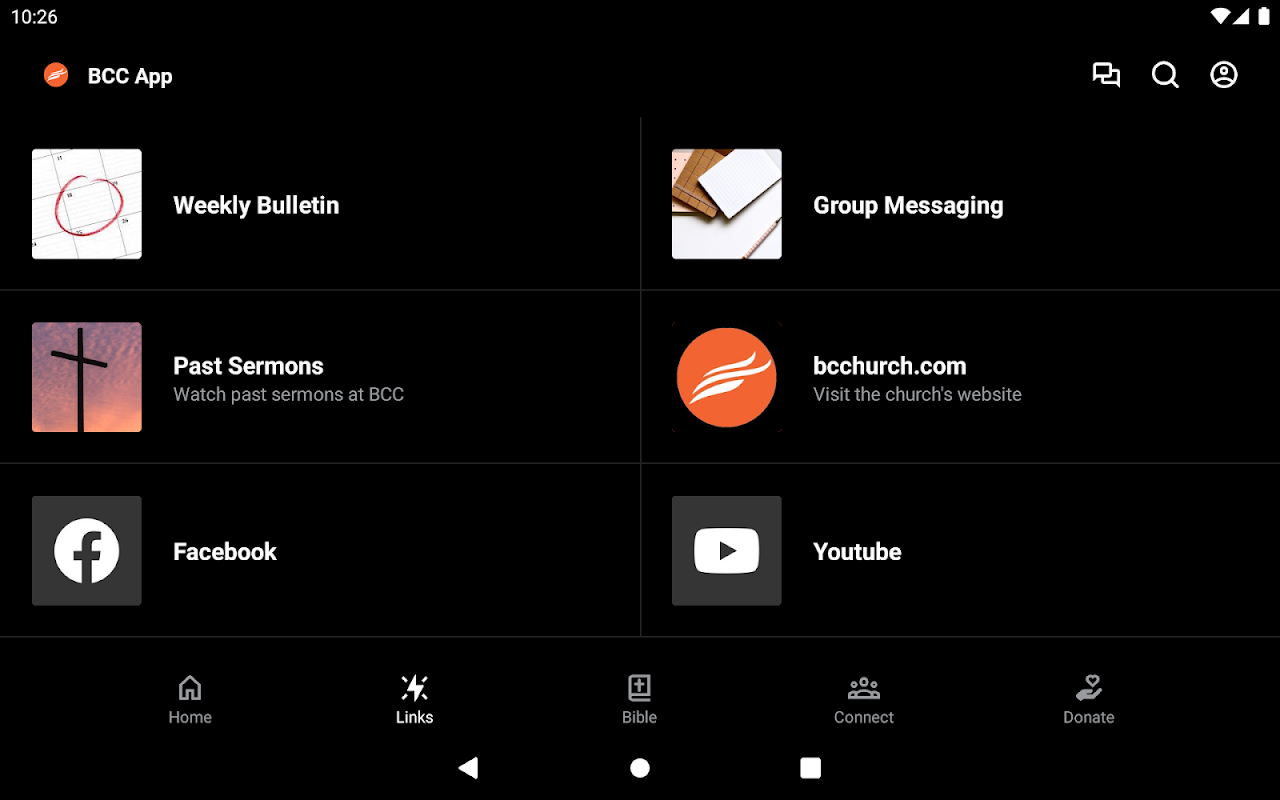Tap the Android recents square button
The image size is (1280, 800).
coord(811,768)
